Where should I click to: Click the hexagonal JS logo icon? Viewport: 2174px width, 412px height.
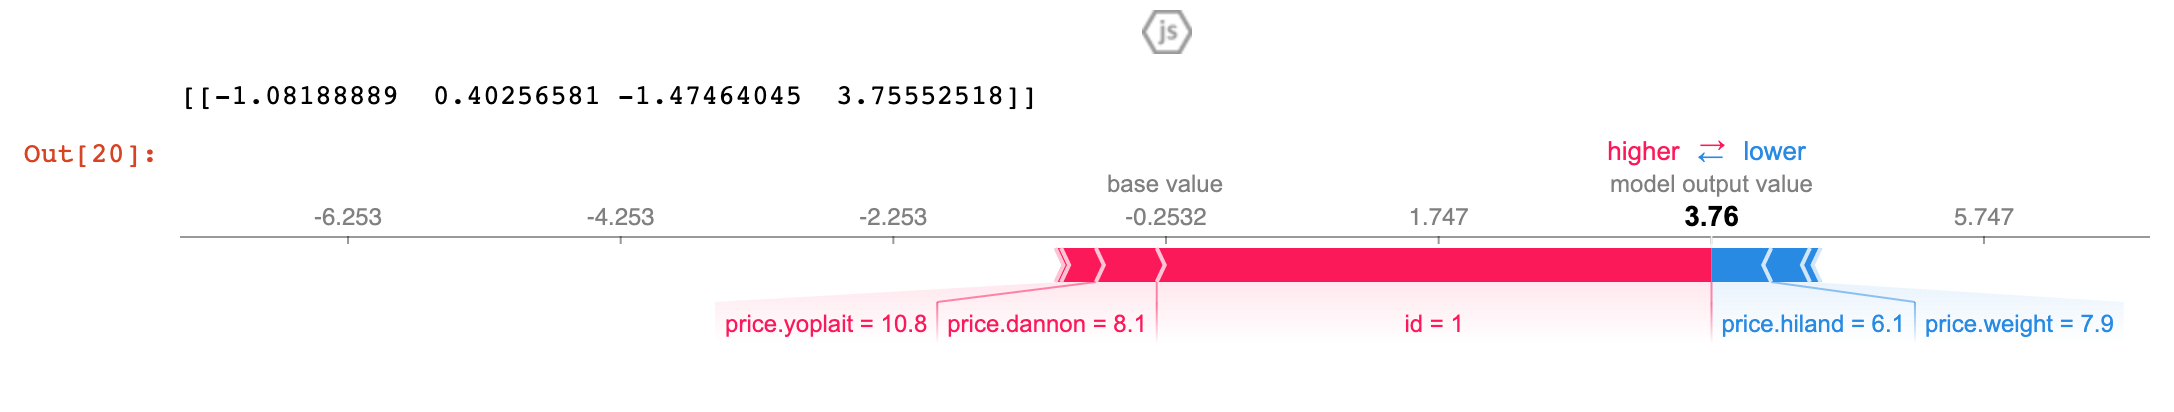click(1166, 32)
